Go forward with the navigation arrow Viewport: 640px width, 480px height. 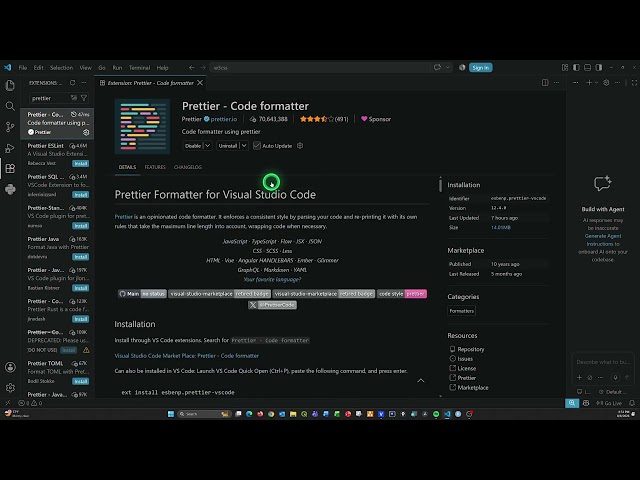203,67
